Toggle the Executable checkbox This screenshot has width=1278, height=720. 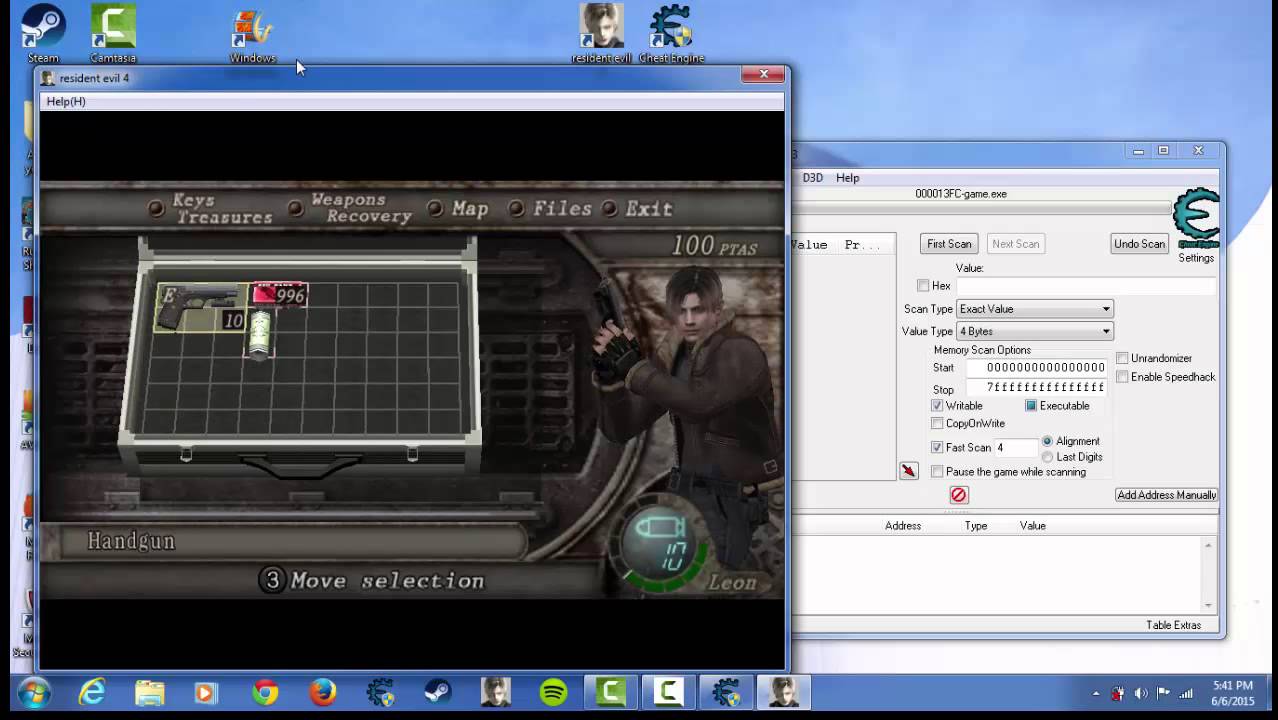pos(1031,405)
